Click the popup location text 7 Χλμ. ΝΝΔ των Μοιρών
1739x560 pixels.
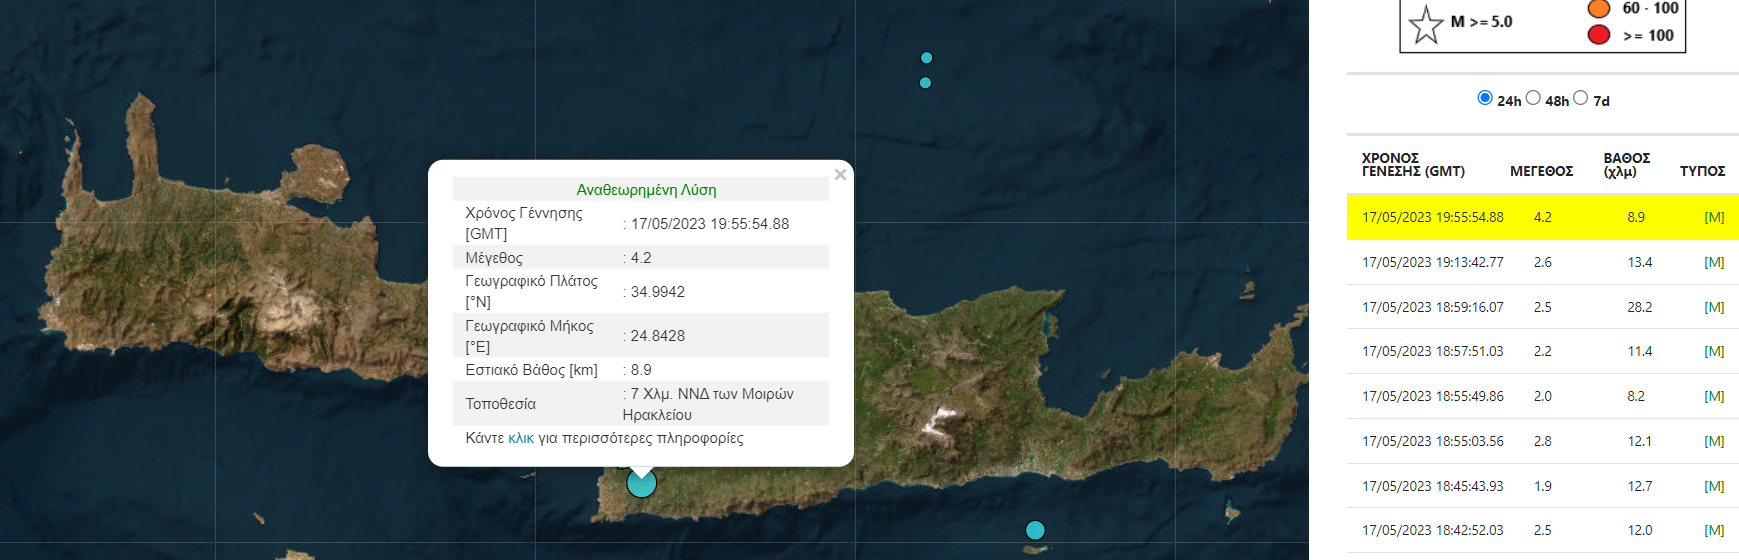[x=712, y=394]
